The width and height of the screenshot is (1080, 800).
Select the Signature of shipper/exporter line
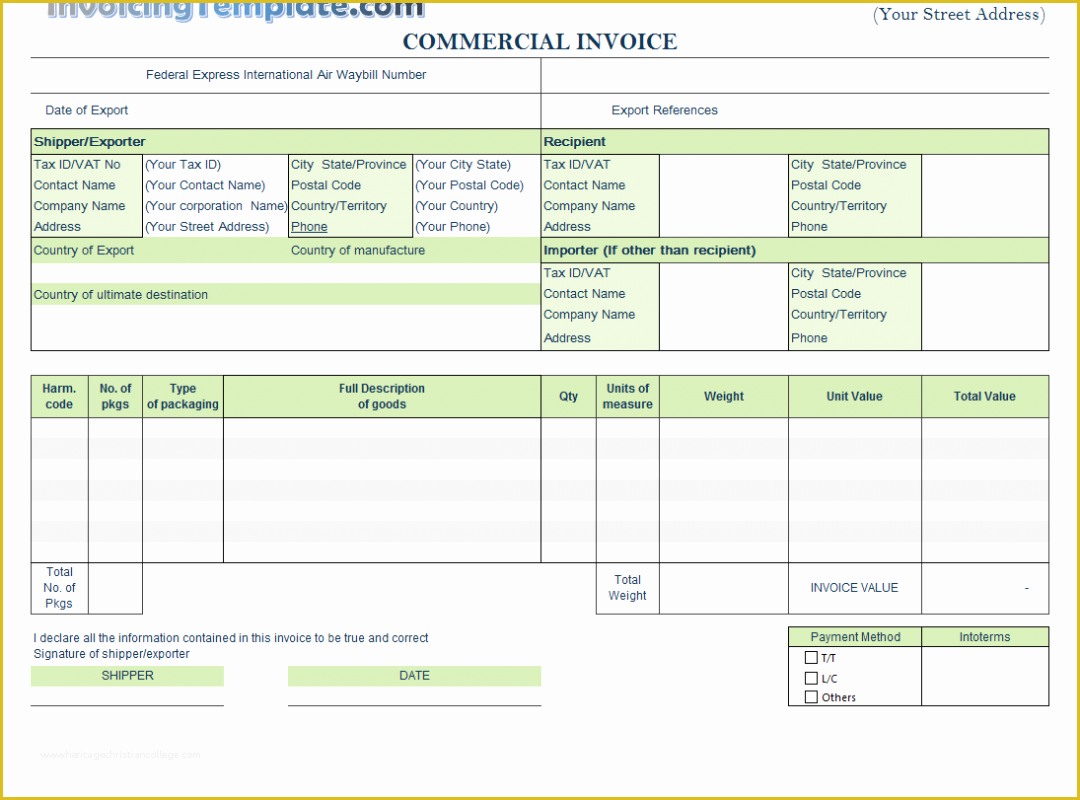pyautogui.click(x=111, y=654)
